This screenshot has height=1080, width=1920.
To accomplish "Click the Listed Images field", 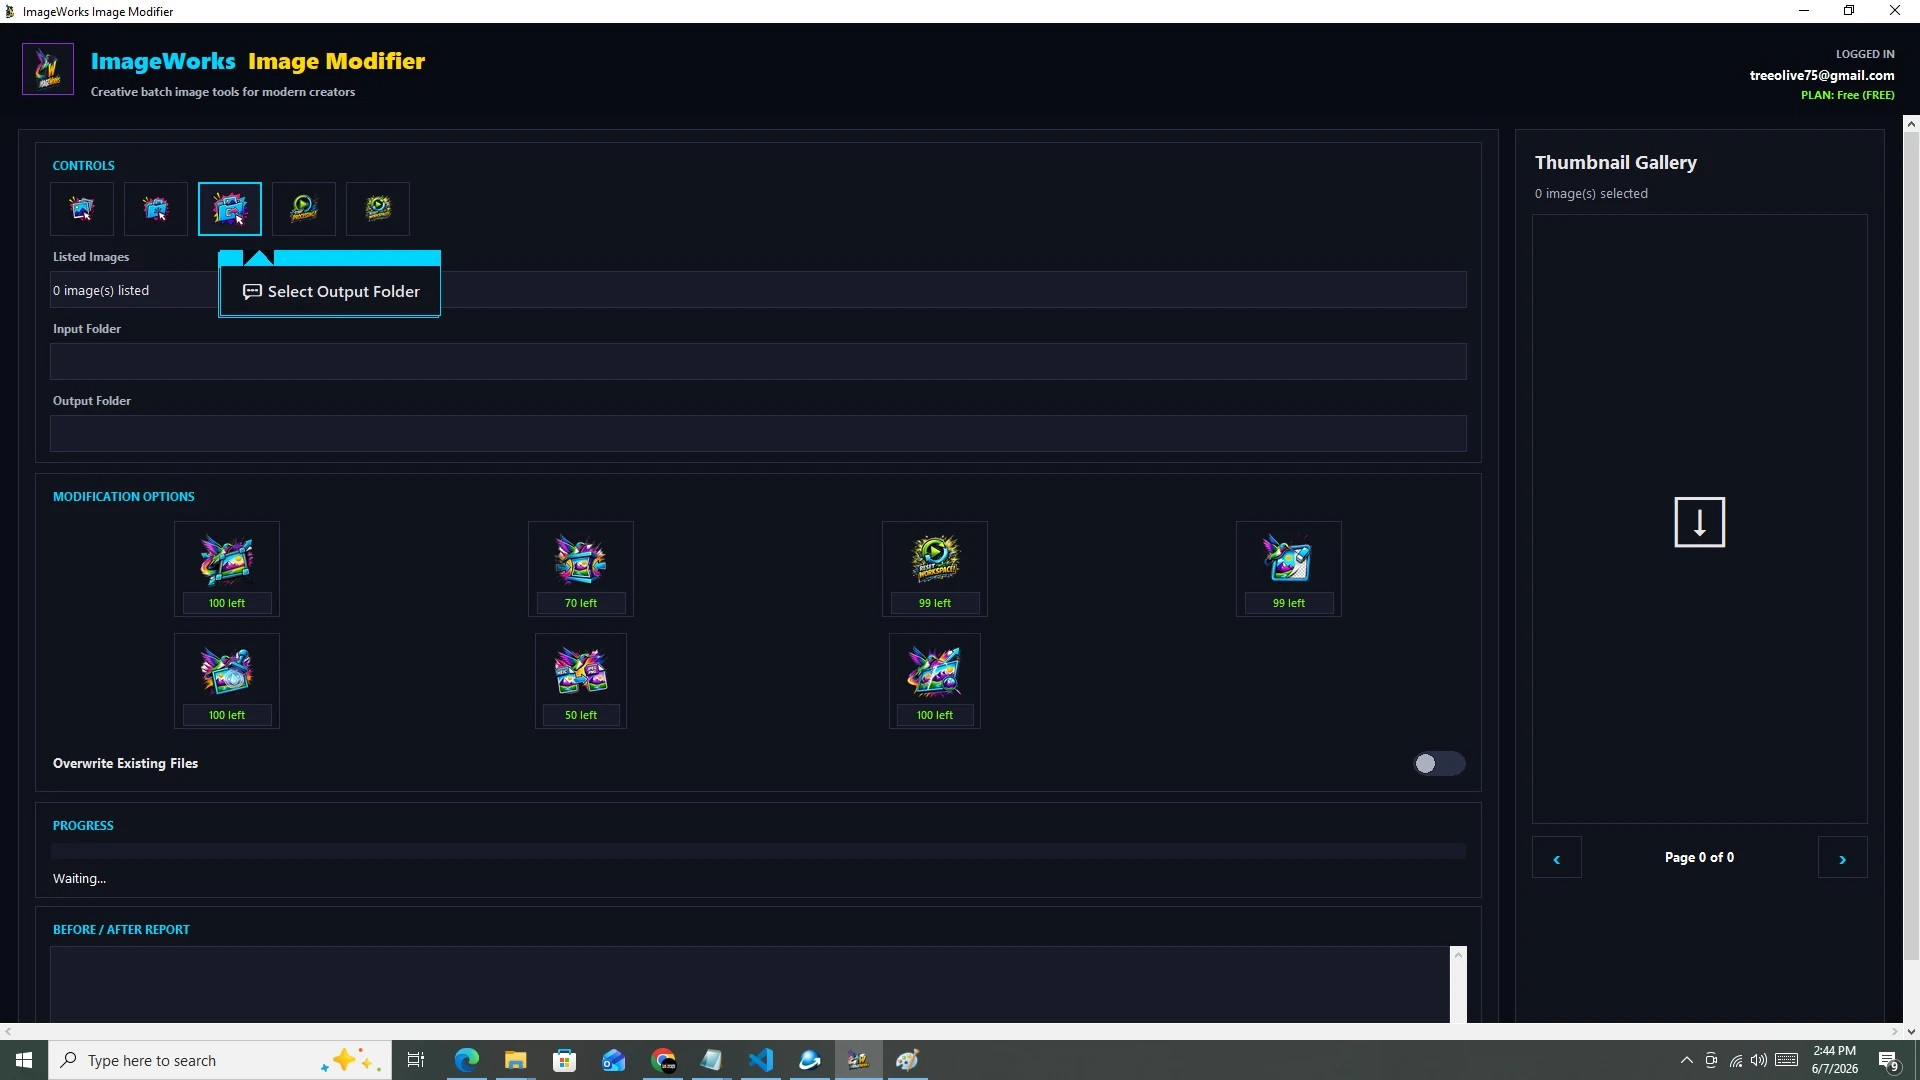I will click(x=758, y=290).
